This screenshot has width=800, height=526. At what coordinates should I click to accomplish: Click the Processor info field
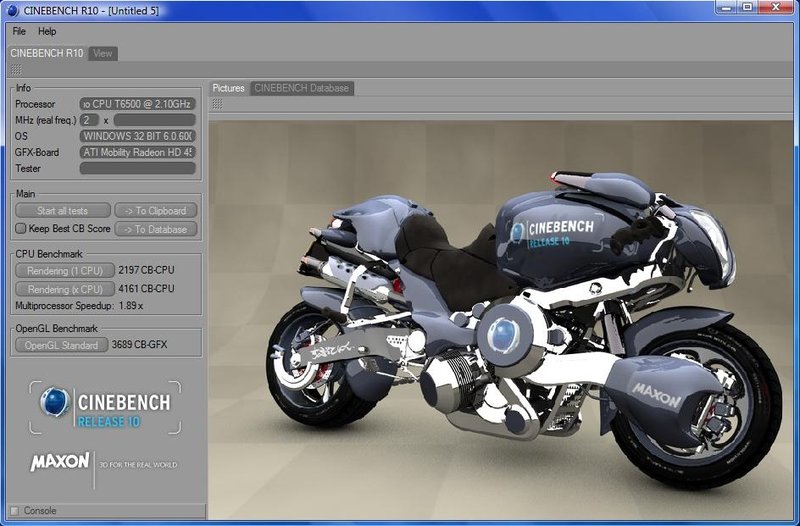[138, 104]
